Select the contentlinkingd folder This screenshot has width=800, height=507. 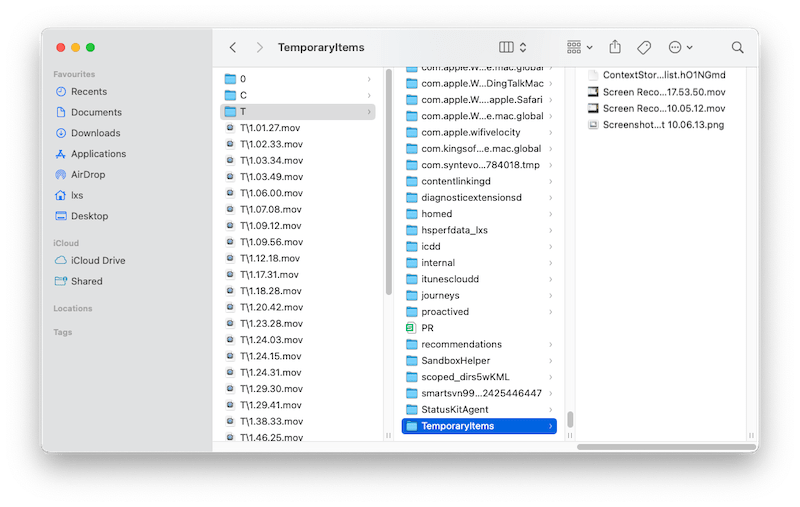point(479,182)
